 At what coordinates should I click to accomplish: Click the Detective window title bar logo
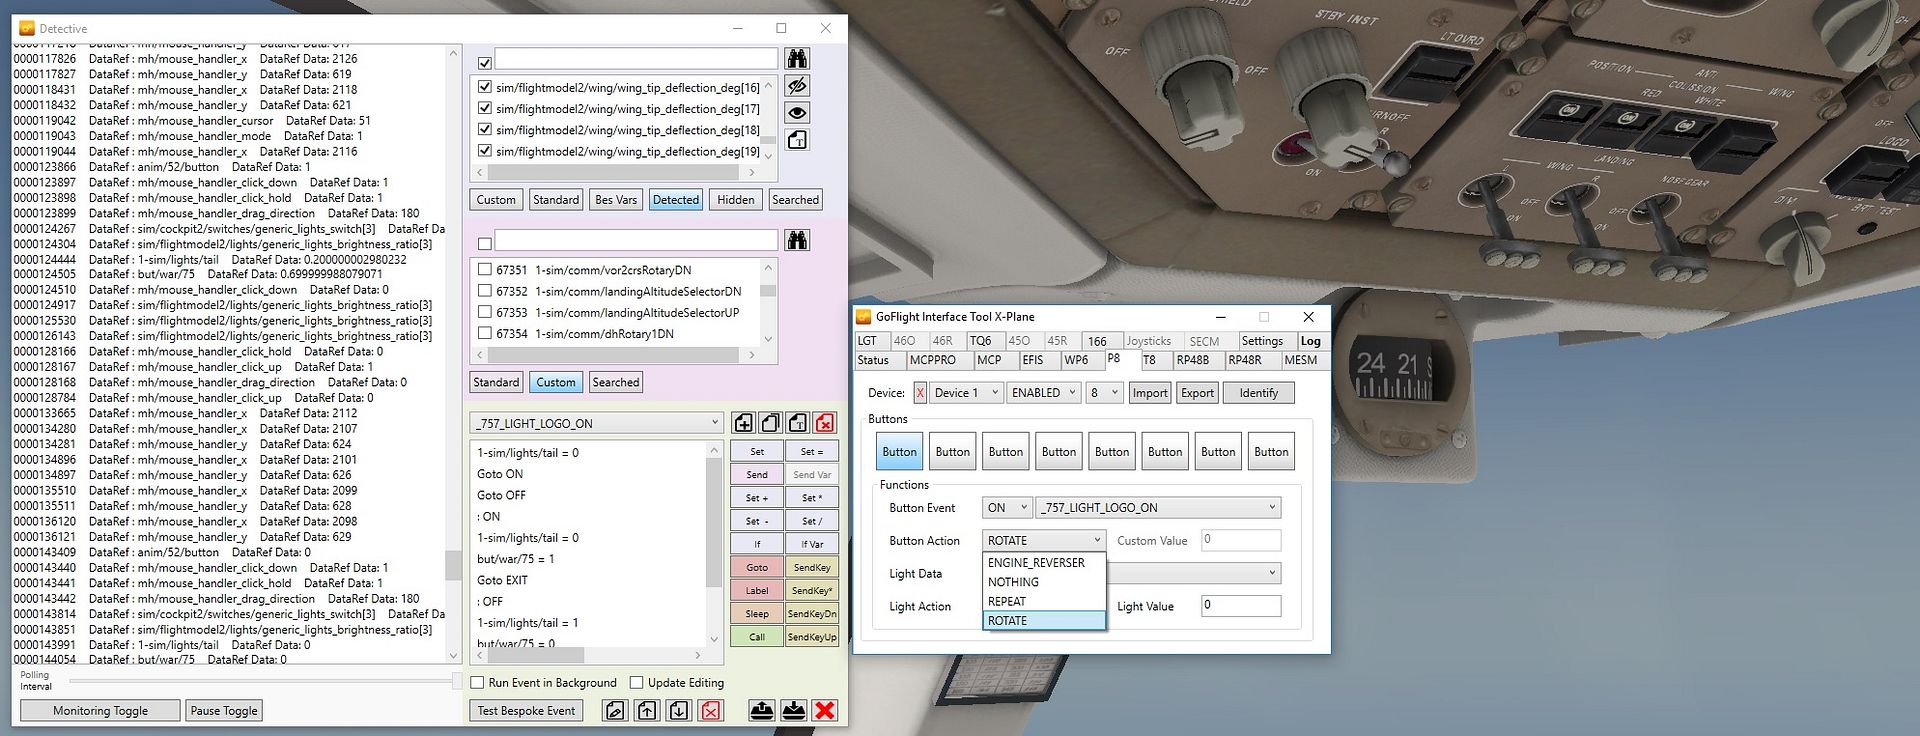(27, 28)
